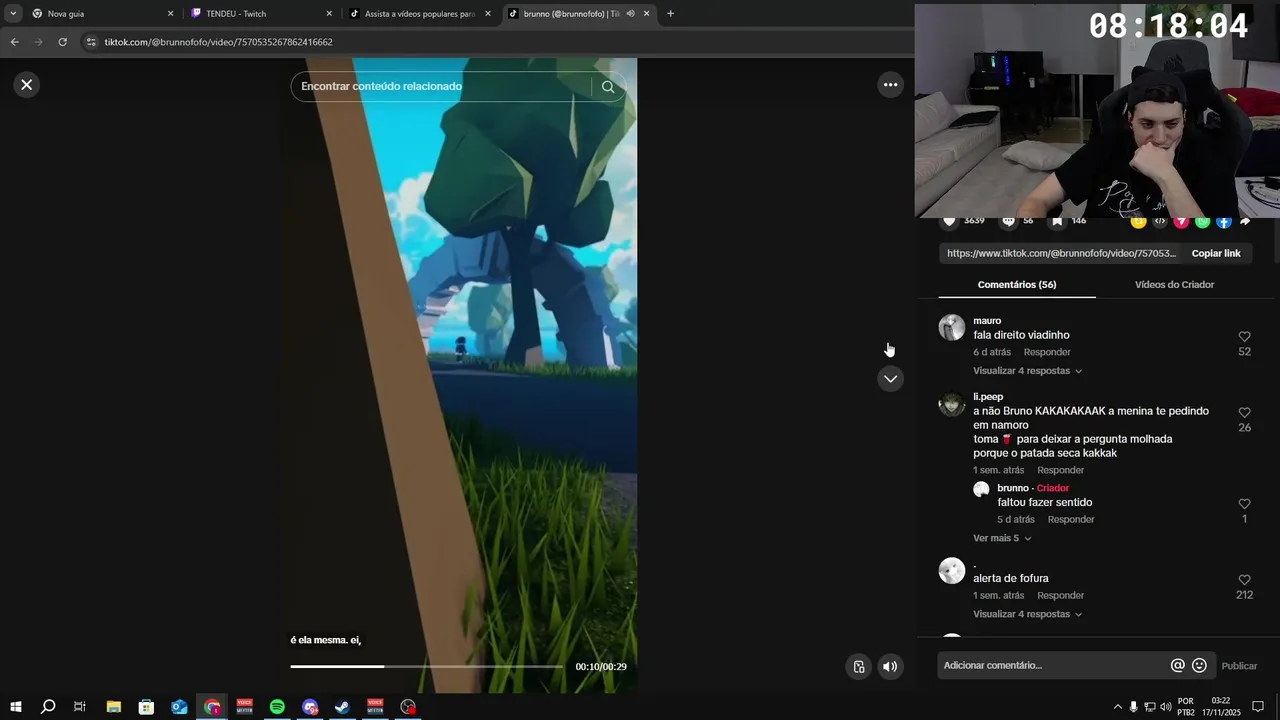The width and height of the screenshot is (1280, 720).
Task: Like brunno's reply with heart
Action: coord(1244,504)
